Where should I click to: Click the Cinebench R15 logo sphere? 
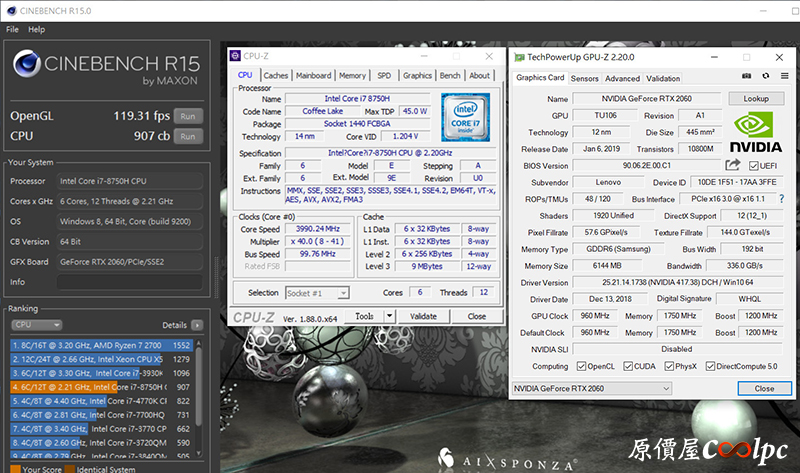point(27,64)
